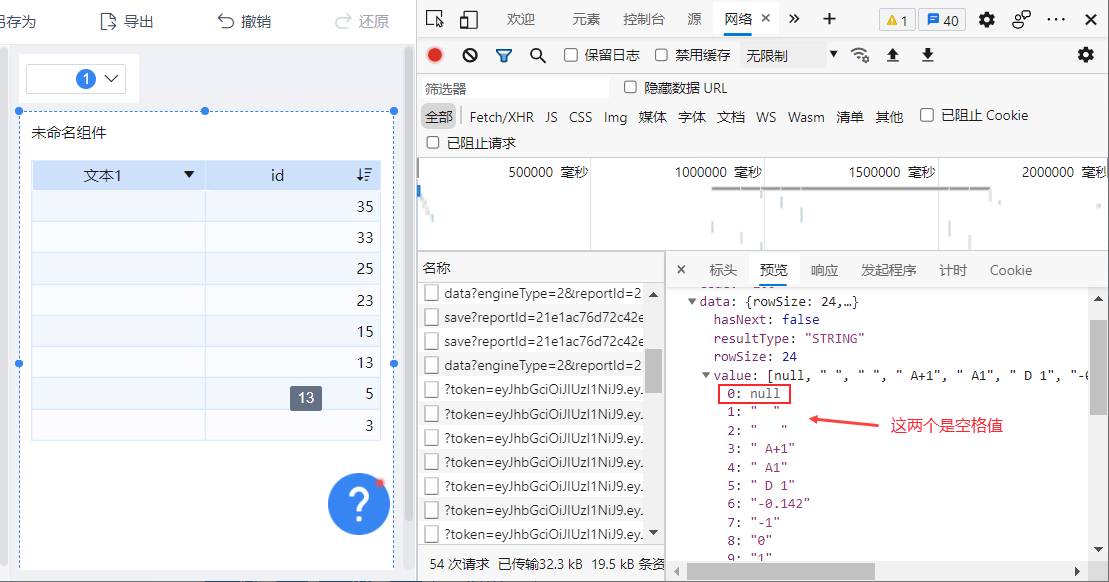Click the request list scroll-down arrow
Viewport: 1109px width, 582px height.
tap(654, 532)
